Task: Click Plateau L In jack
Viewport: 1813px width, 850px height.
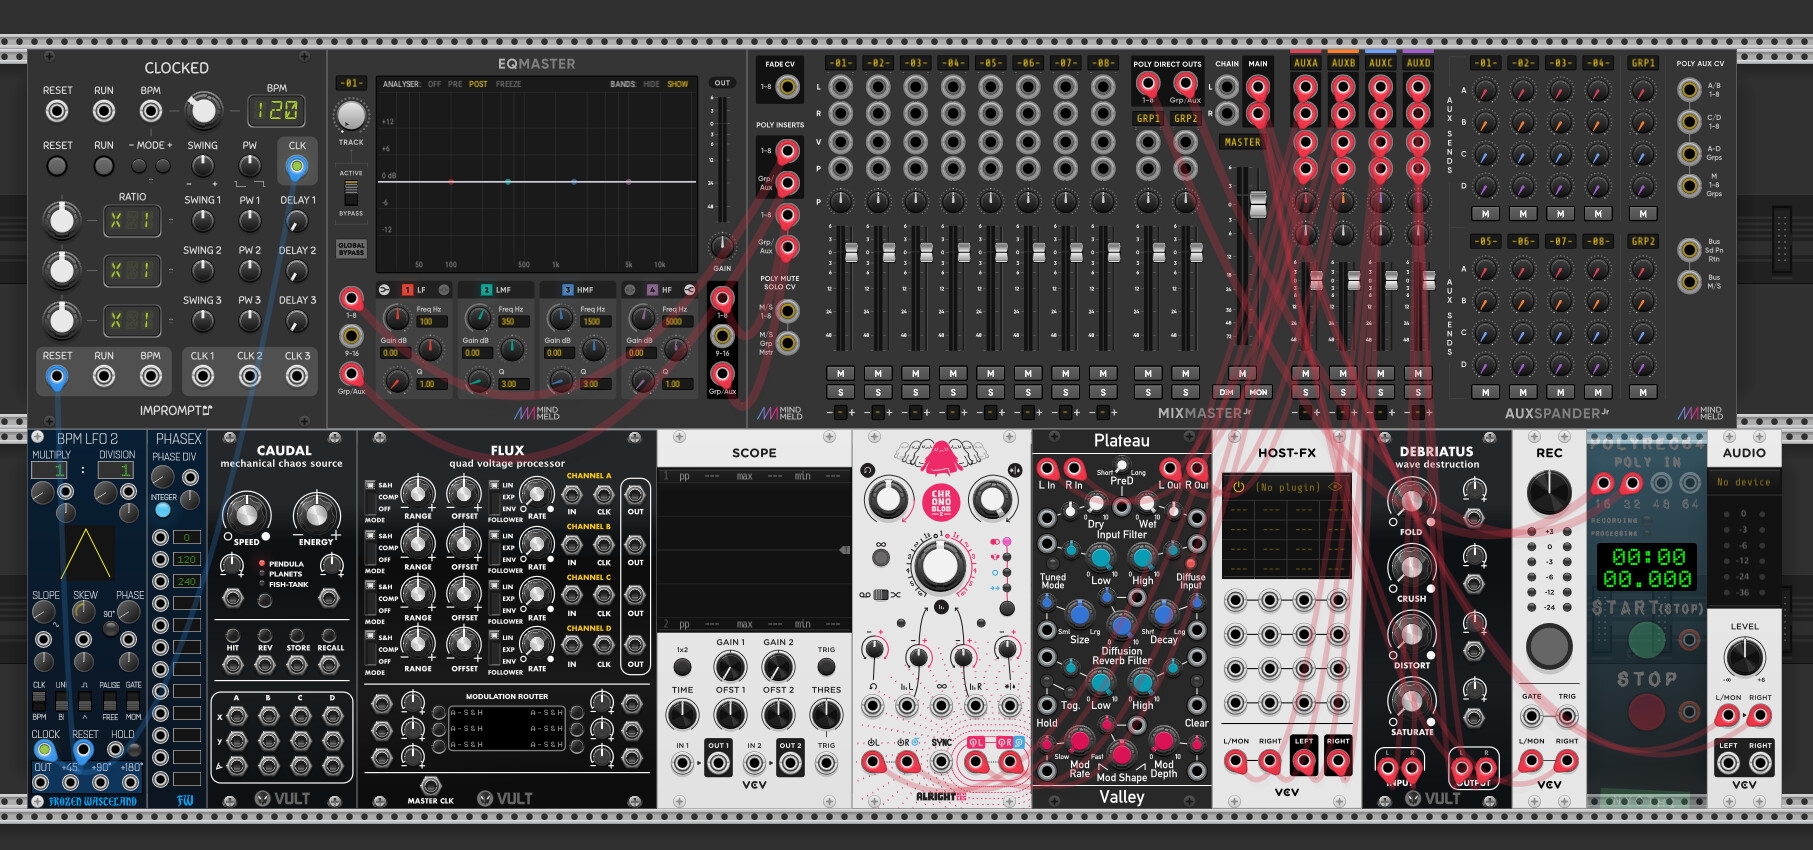Action: [x=1047, y=468]
